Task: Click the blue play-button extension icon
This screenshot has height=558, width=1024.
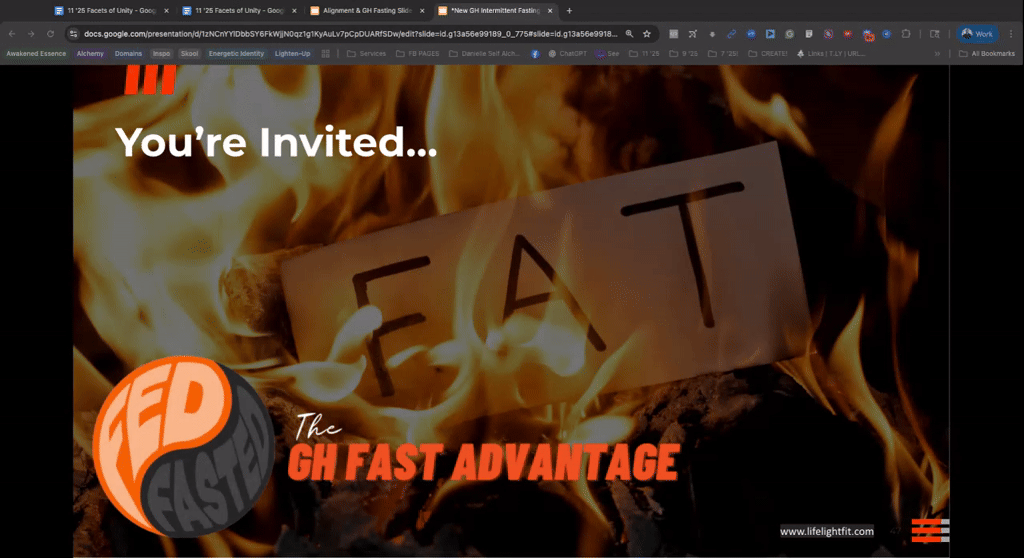Action: click(x=770, y=34)
